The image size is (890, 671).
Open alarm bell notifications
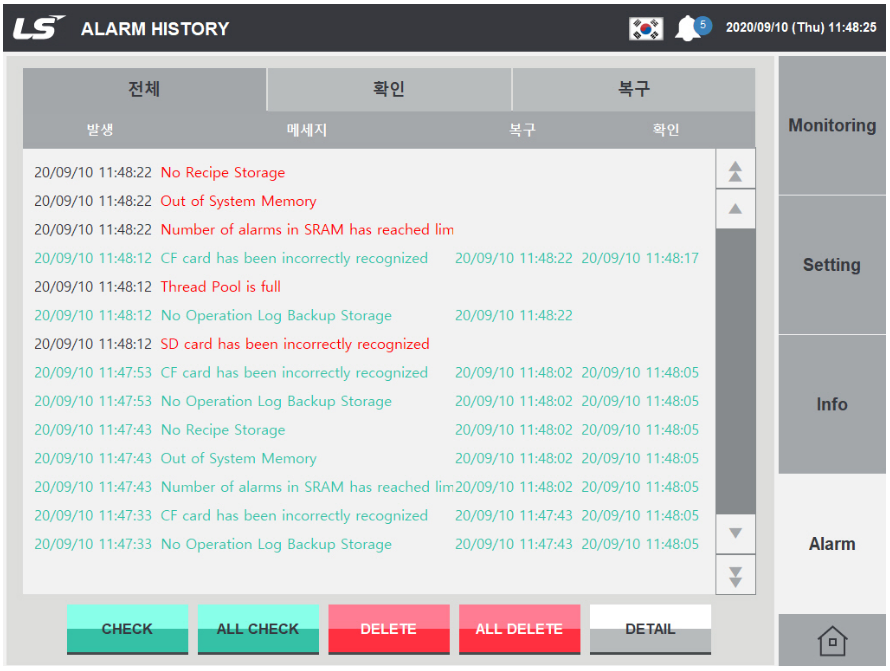(691, 28)
